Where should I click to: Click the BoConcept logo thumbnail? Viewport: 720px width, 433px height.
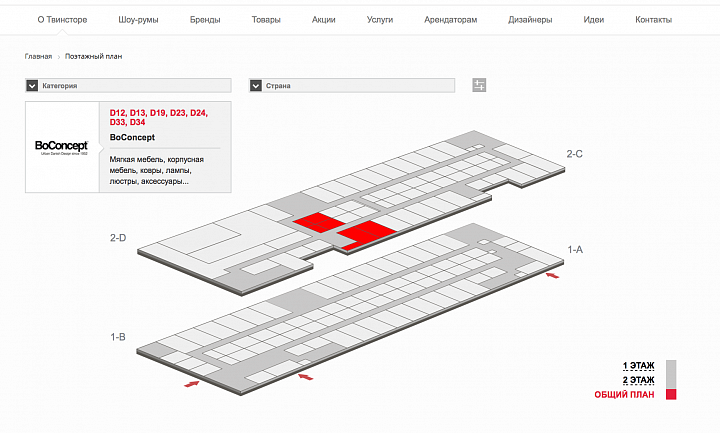coord(62,147)
